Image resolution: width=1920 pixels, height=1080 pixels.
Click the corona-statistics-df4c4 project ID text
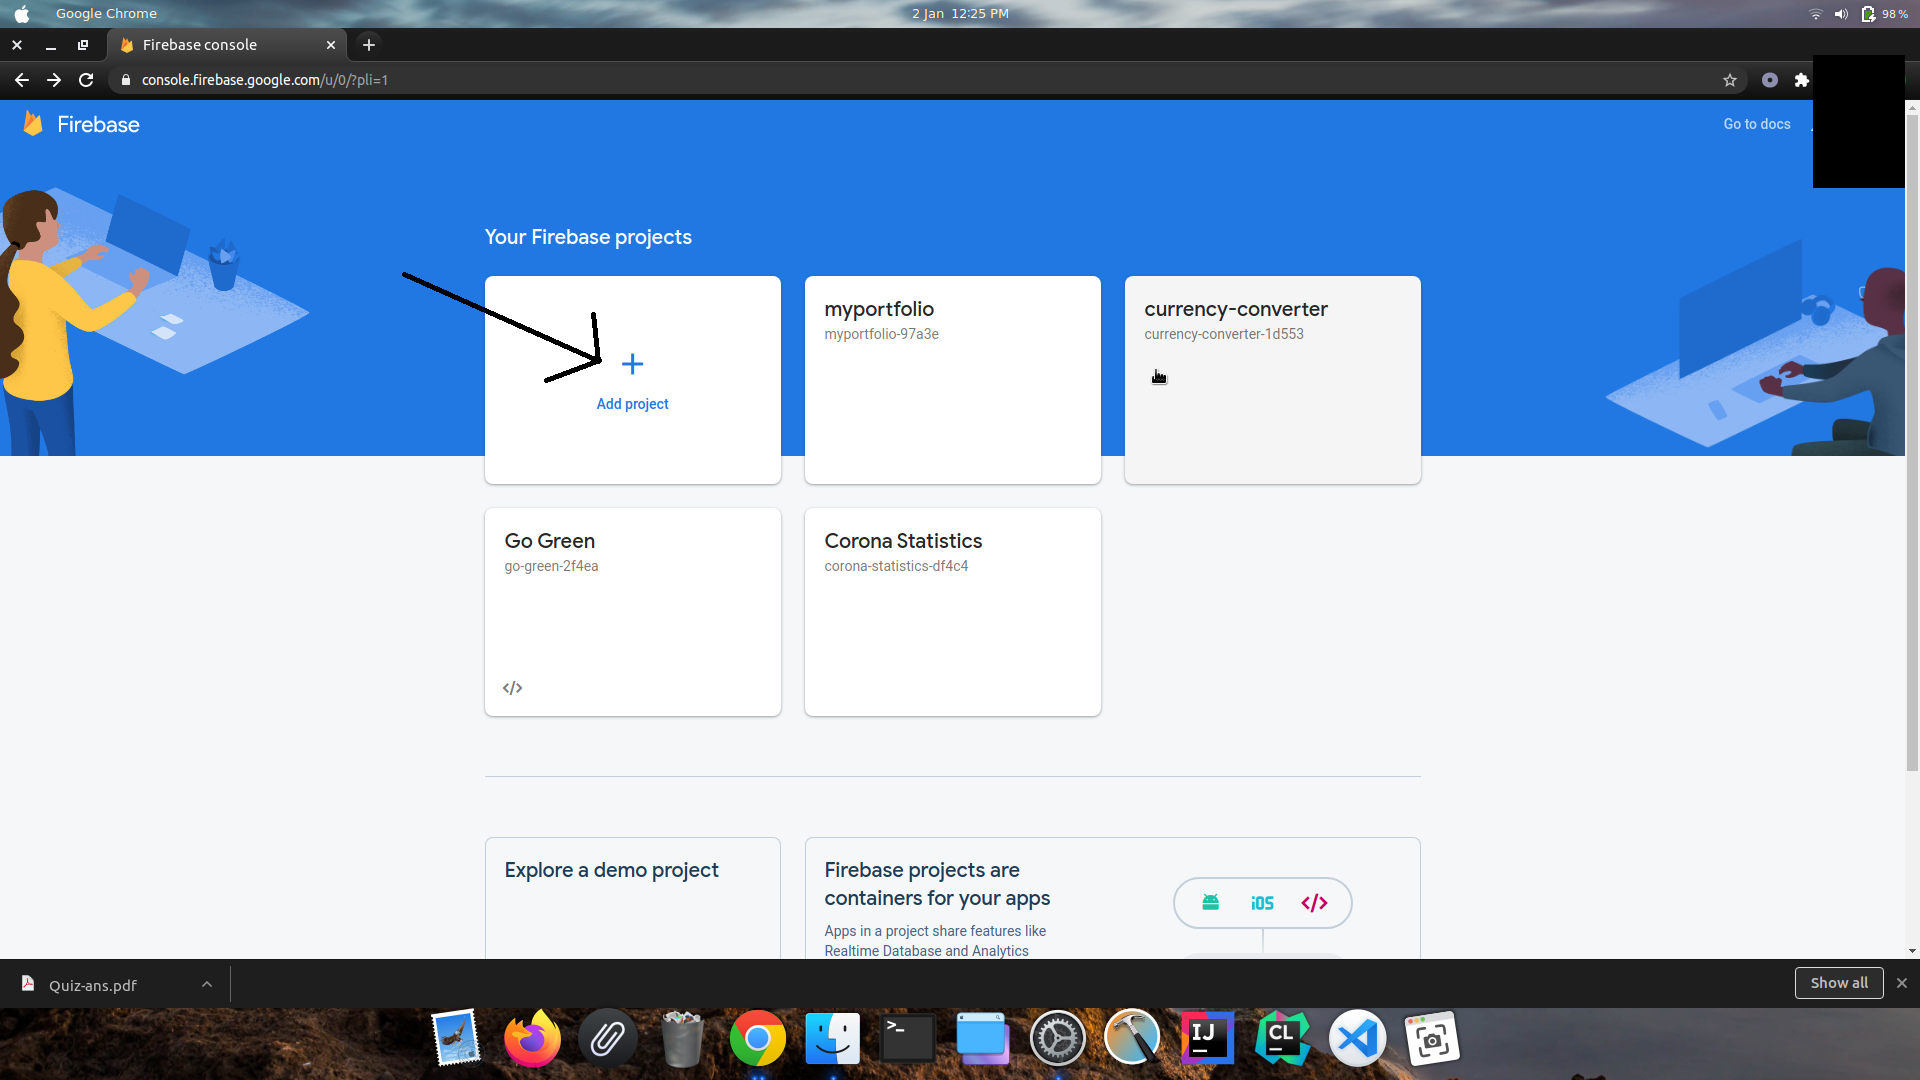pos(896,566)
